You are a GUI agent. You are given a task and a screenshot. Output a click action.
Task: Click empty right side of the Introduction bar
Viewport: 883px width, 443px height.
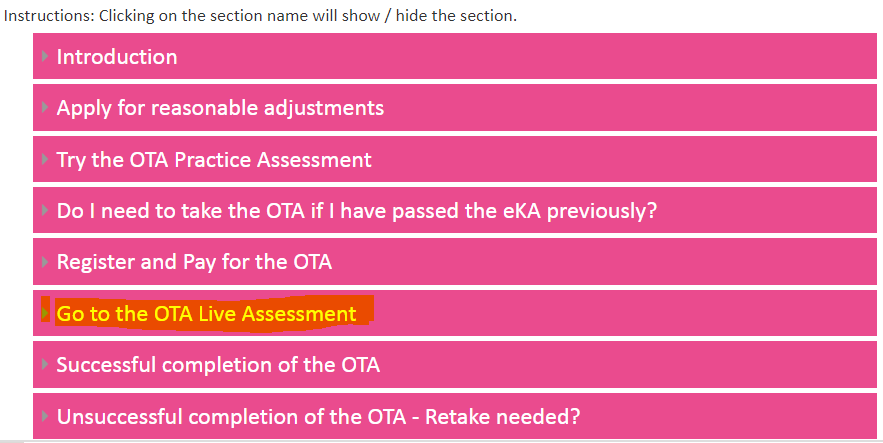[600, 57]
